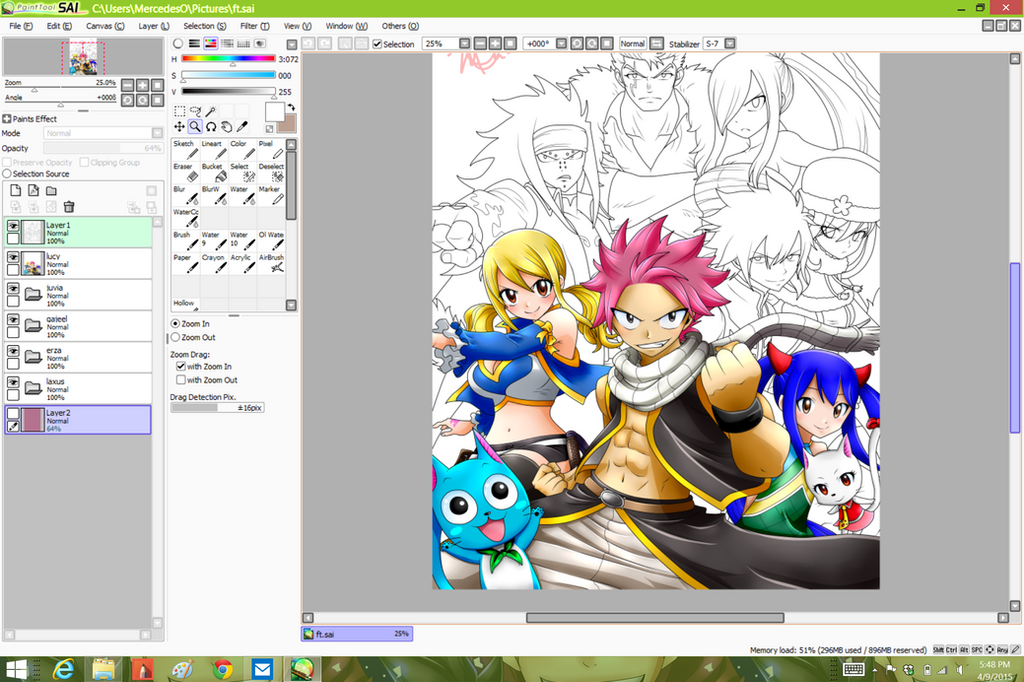Create a new normal layer
Viewport: 1024px width, 682px height.
(x=16, y=191)
